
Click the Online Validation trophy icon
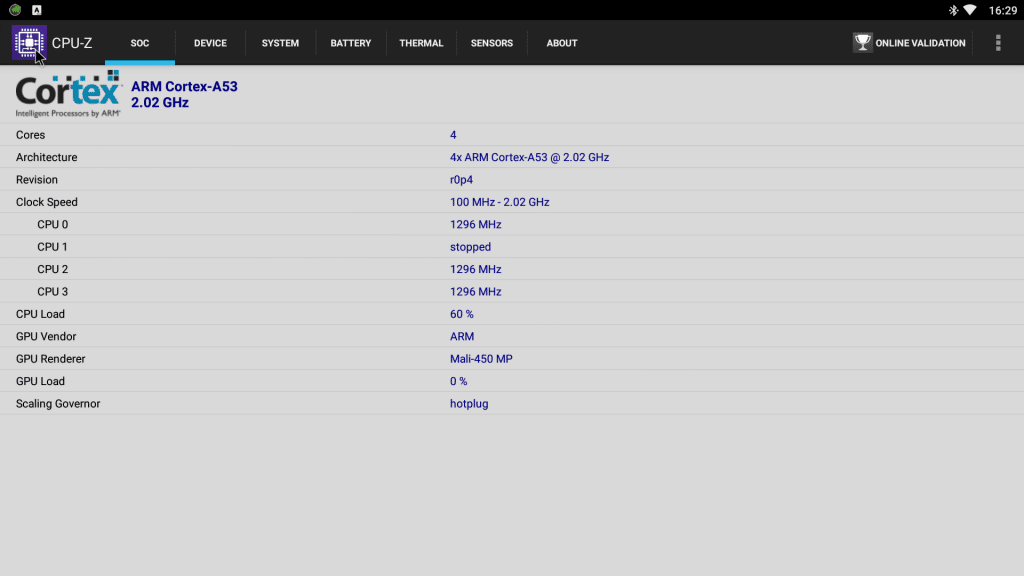862,43
